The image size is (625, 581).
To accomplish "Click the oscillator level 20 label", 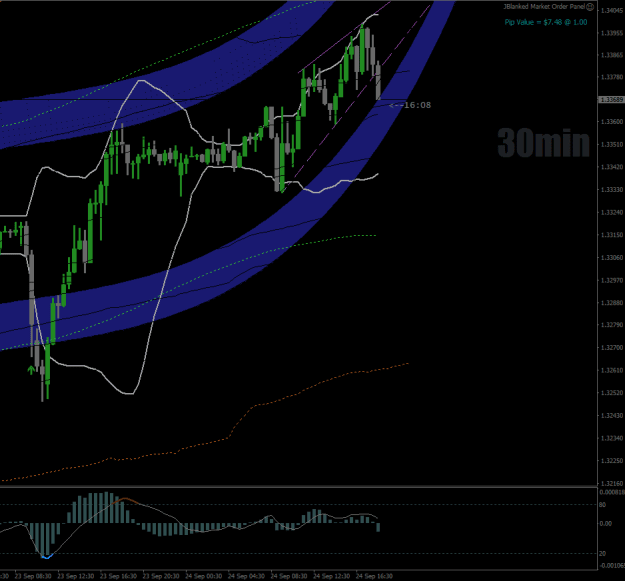I will [x=602, y=554].
